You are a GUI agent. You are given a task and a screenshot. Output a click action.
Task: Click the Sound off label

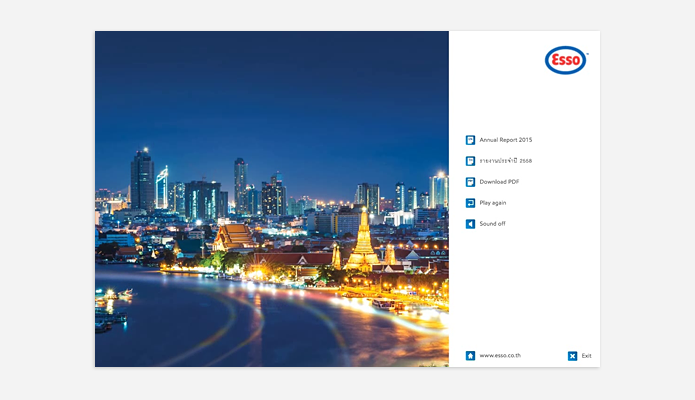coord(492,224)
